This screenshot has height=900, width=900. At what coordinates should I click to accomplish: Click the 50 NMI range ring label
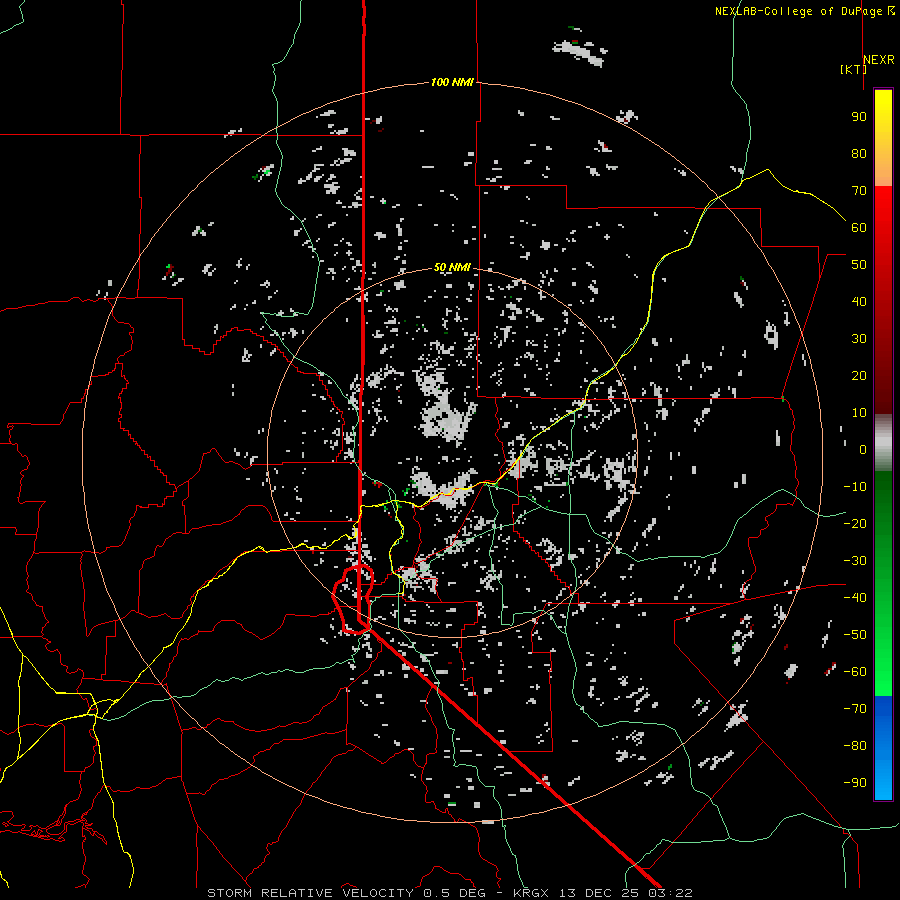[x=452, y=267]
